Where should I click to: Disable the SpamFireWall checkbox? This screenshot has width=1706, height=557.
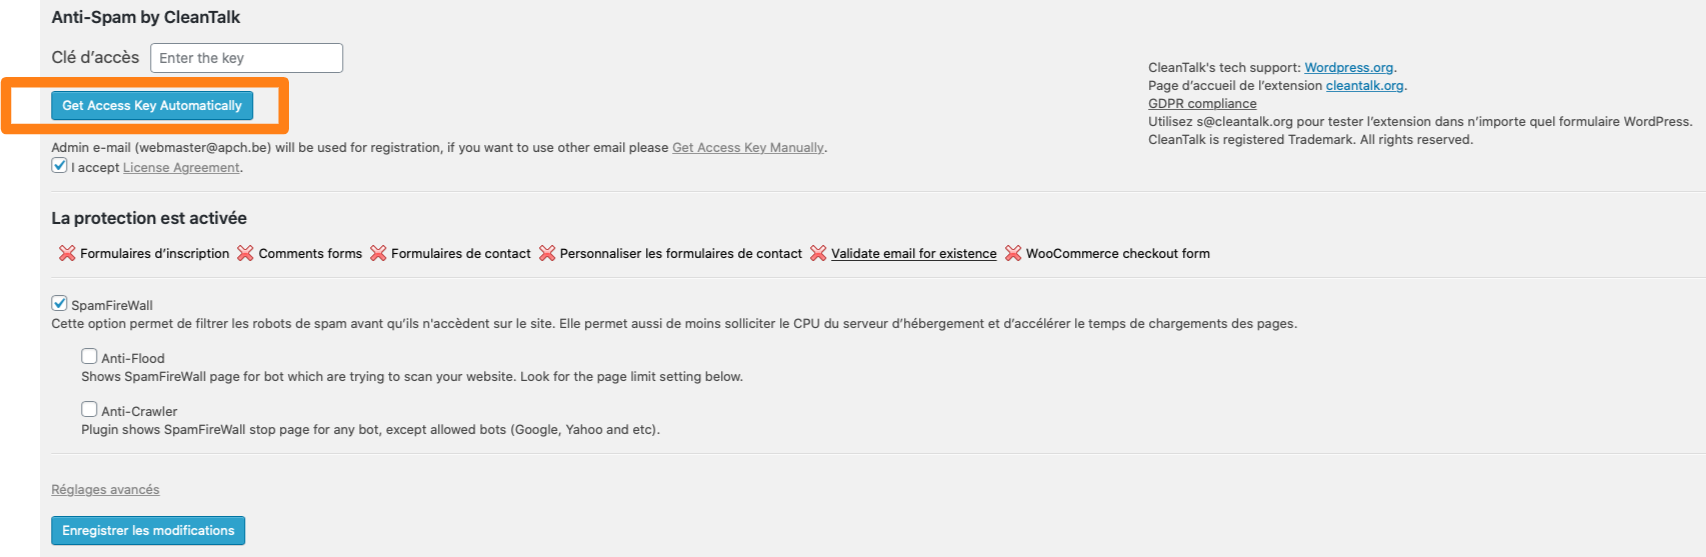tap(59, 303)
